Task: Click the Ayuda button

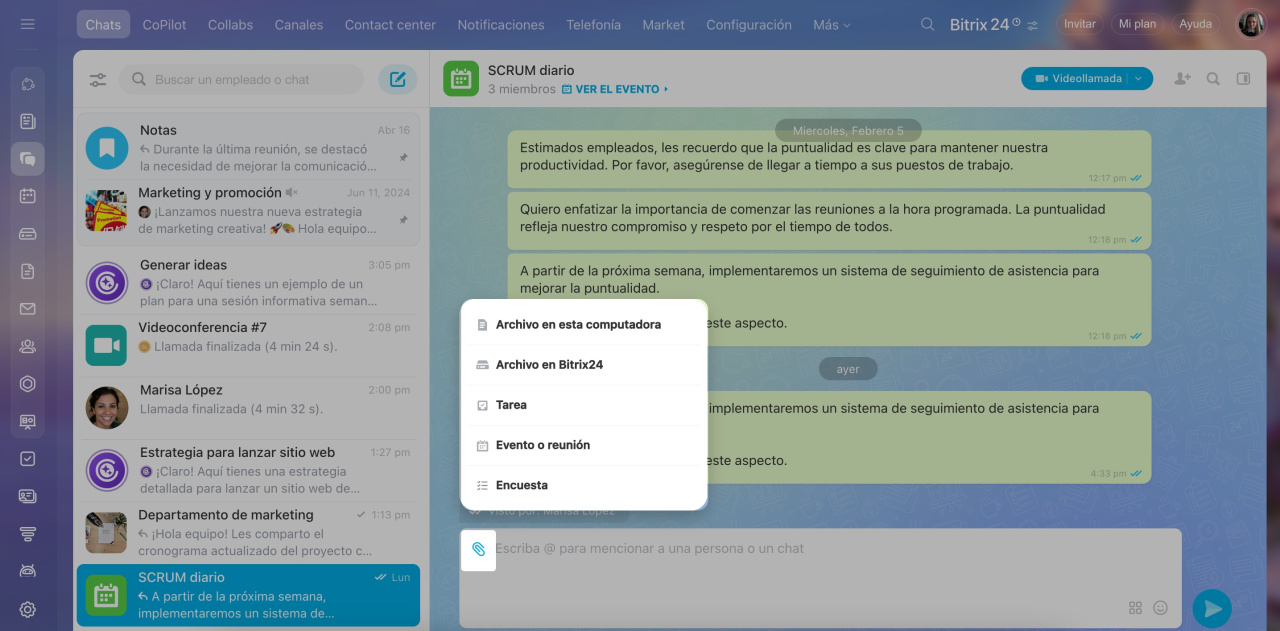Action: pos(1195,24)
